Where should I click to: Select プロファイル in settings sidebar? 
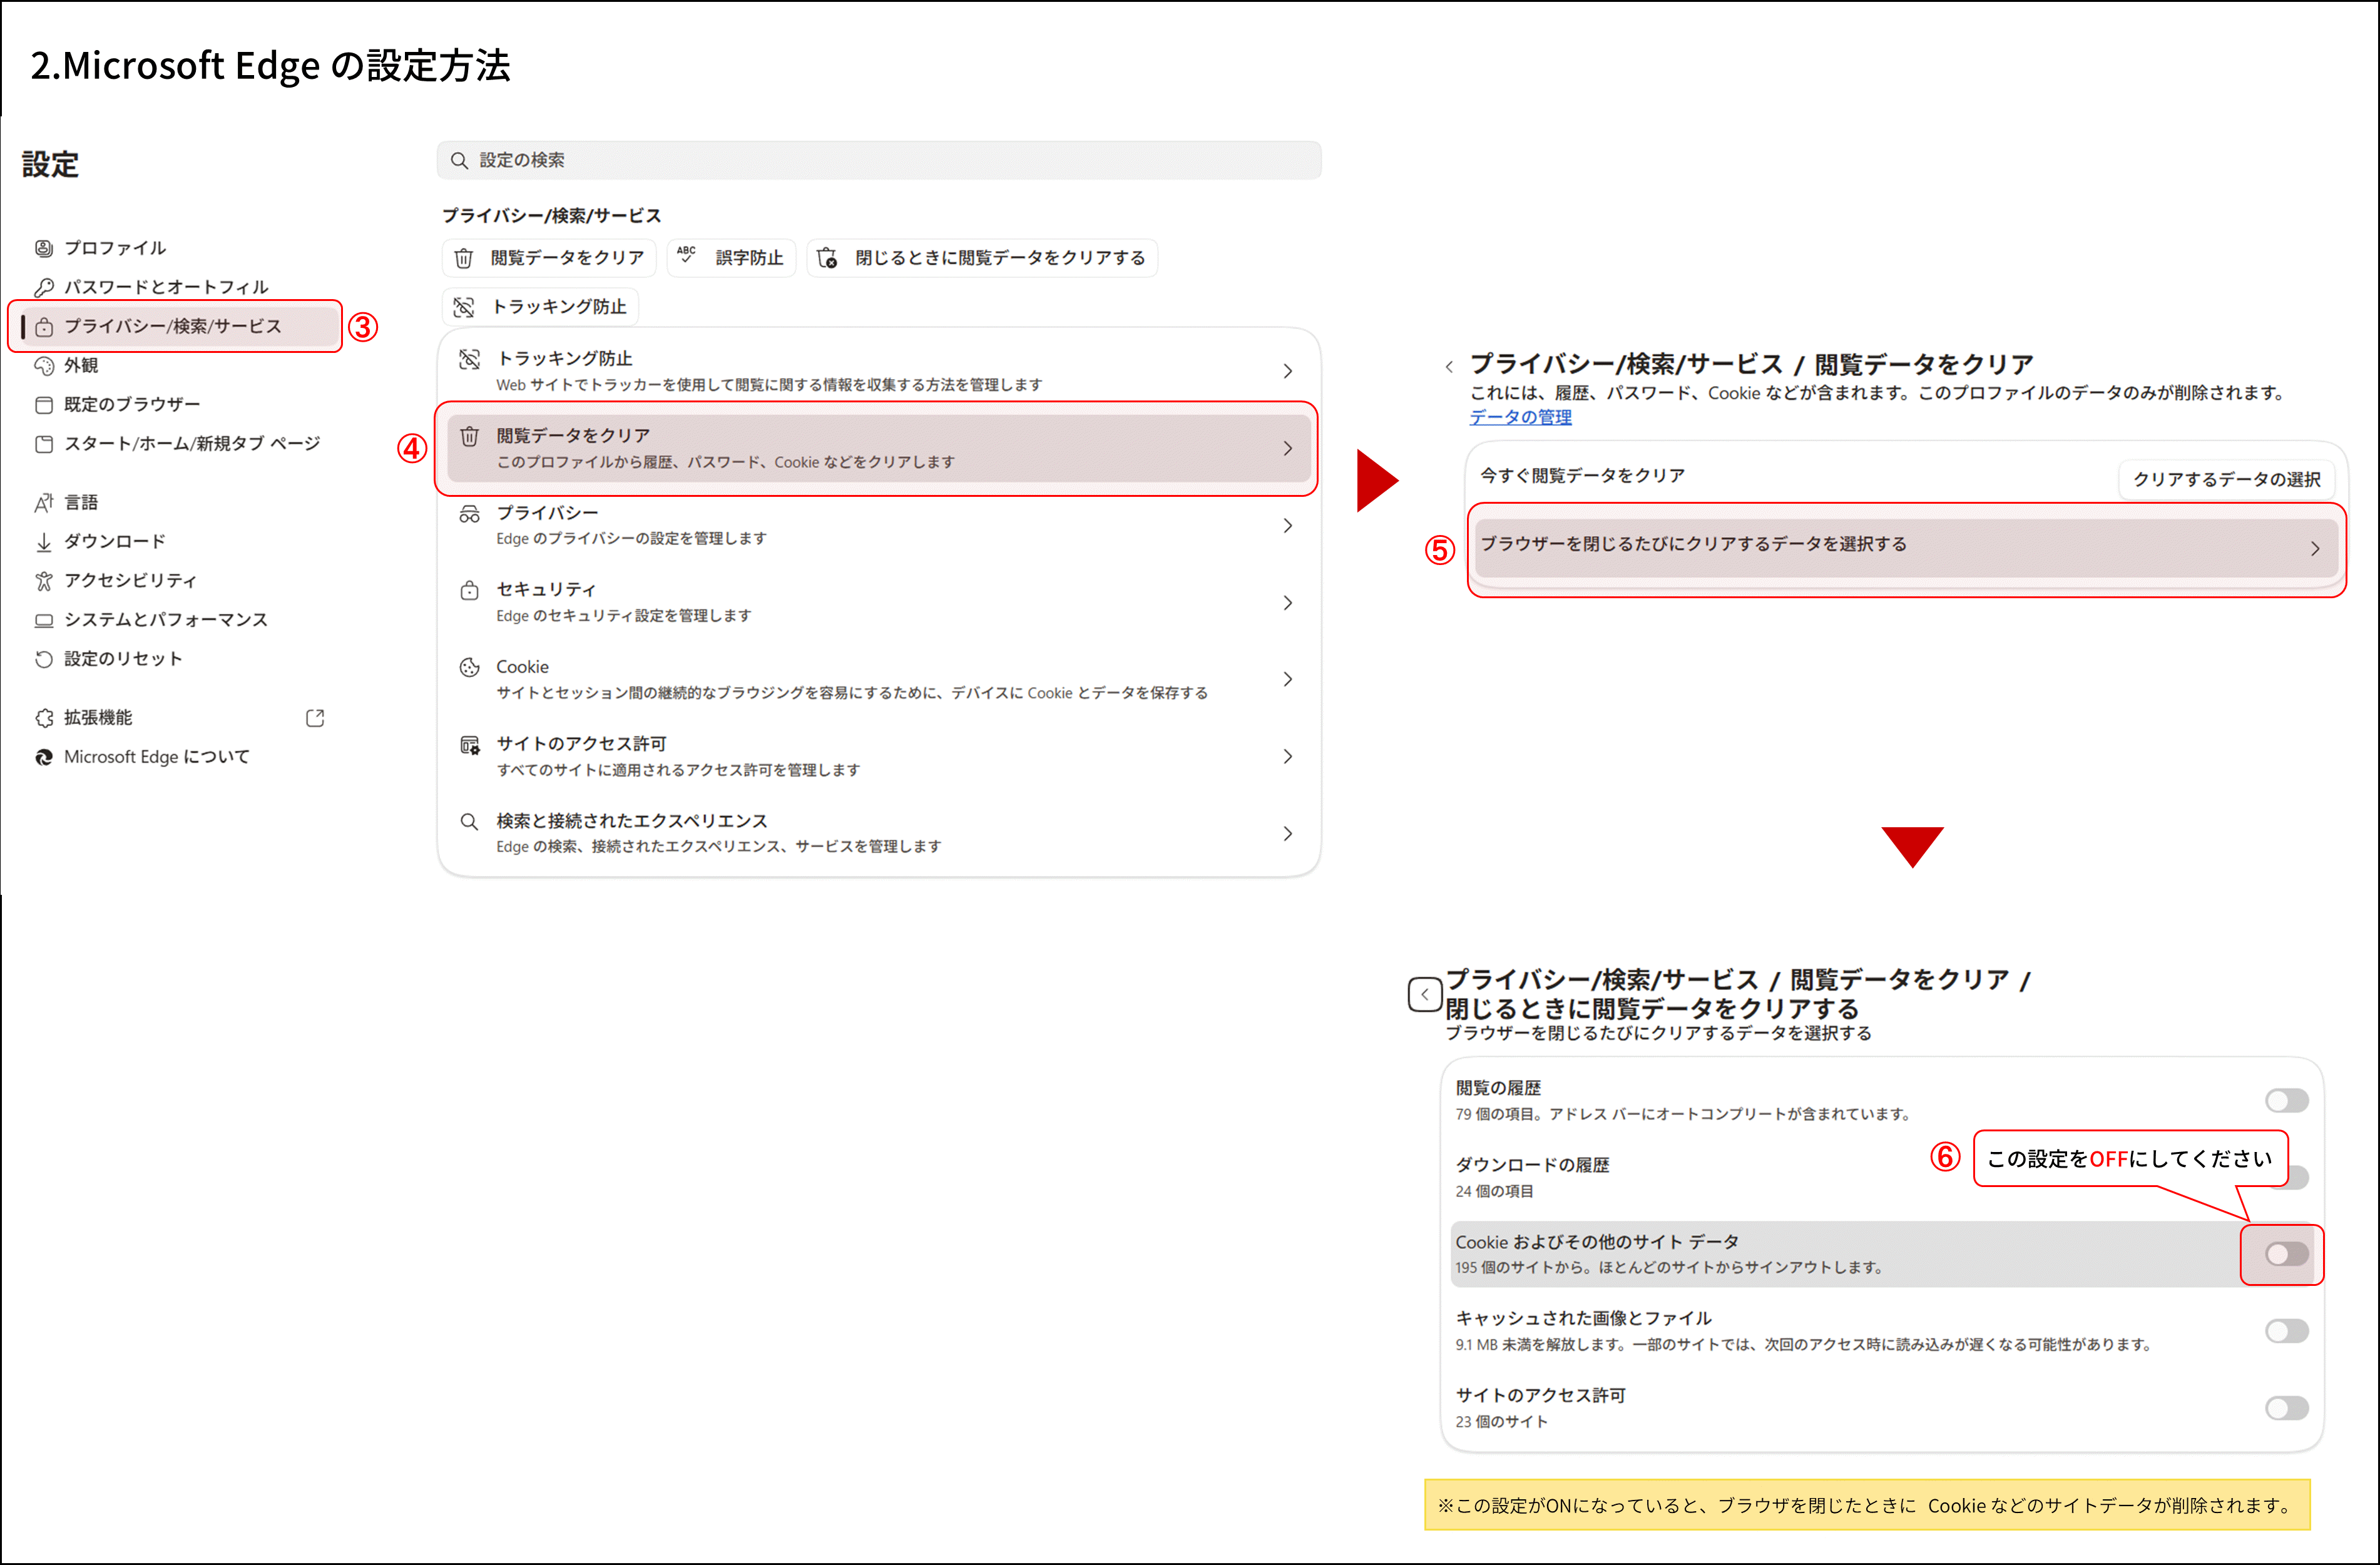(x=115, y=248)
